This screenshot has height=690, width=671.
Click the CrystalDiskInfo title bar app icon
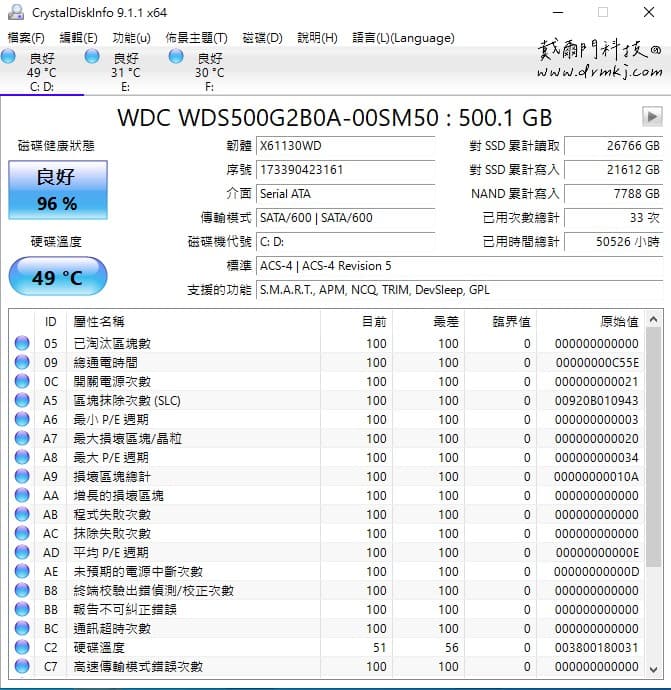point(16,12)
